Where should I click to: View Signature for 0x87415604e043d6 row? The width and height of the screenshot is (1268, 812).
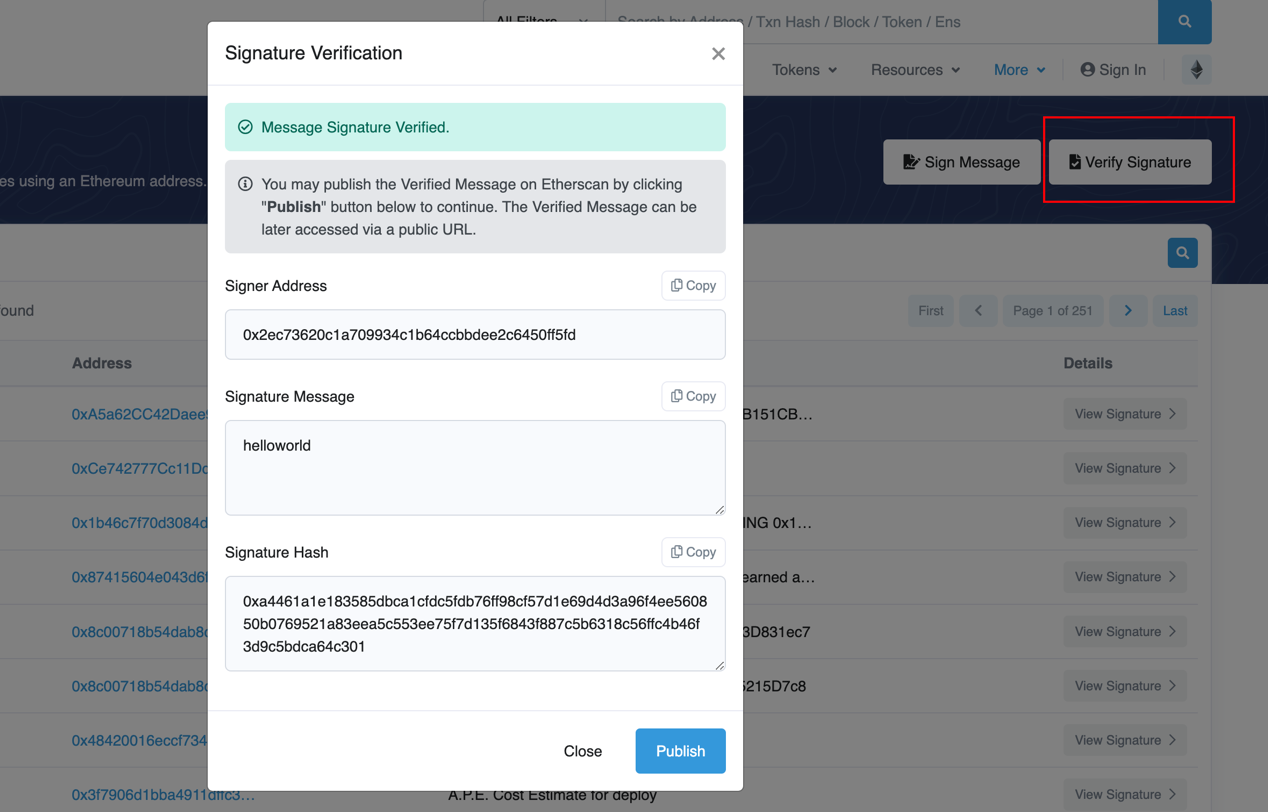1125,577
